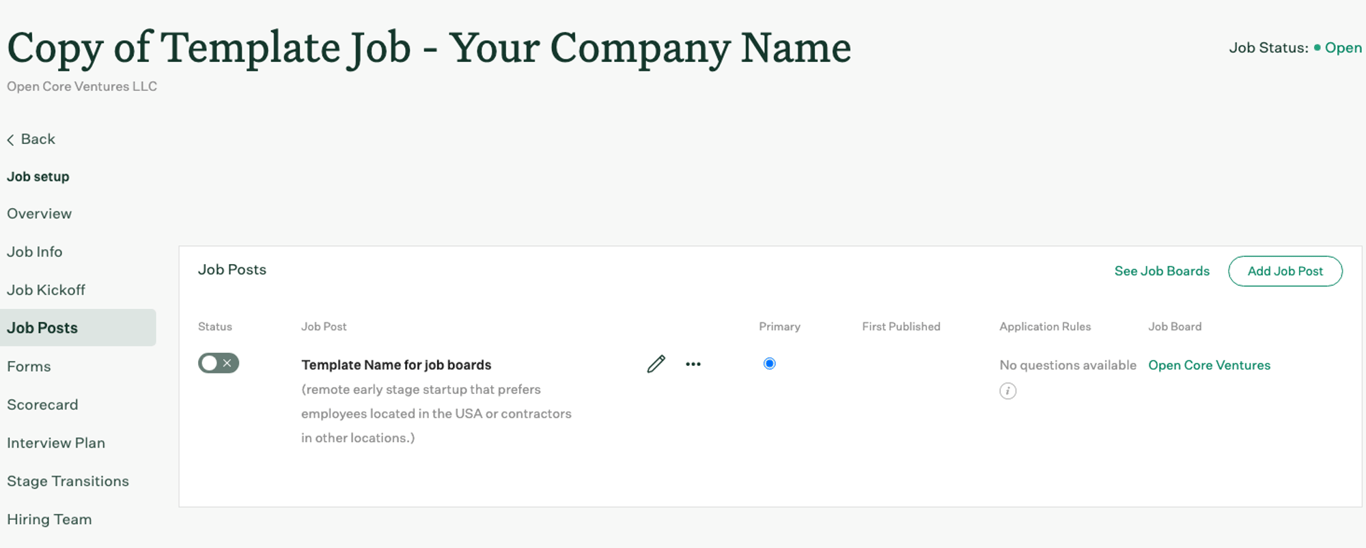Open the See Job Boards link

point(1162,271)
